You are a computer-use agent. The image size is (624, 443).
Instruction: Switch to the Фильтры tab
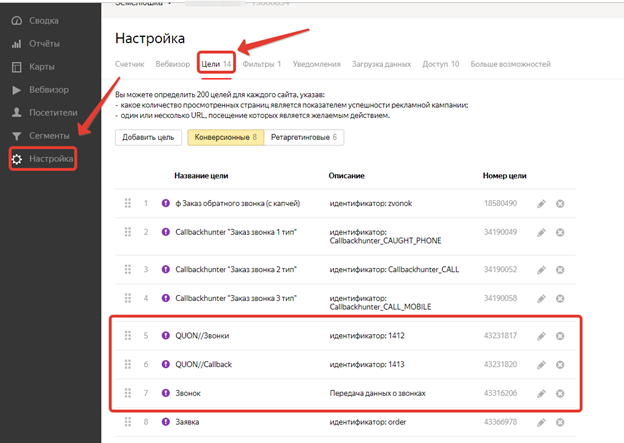[262, 64]
